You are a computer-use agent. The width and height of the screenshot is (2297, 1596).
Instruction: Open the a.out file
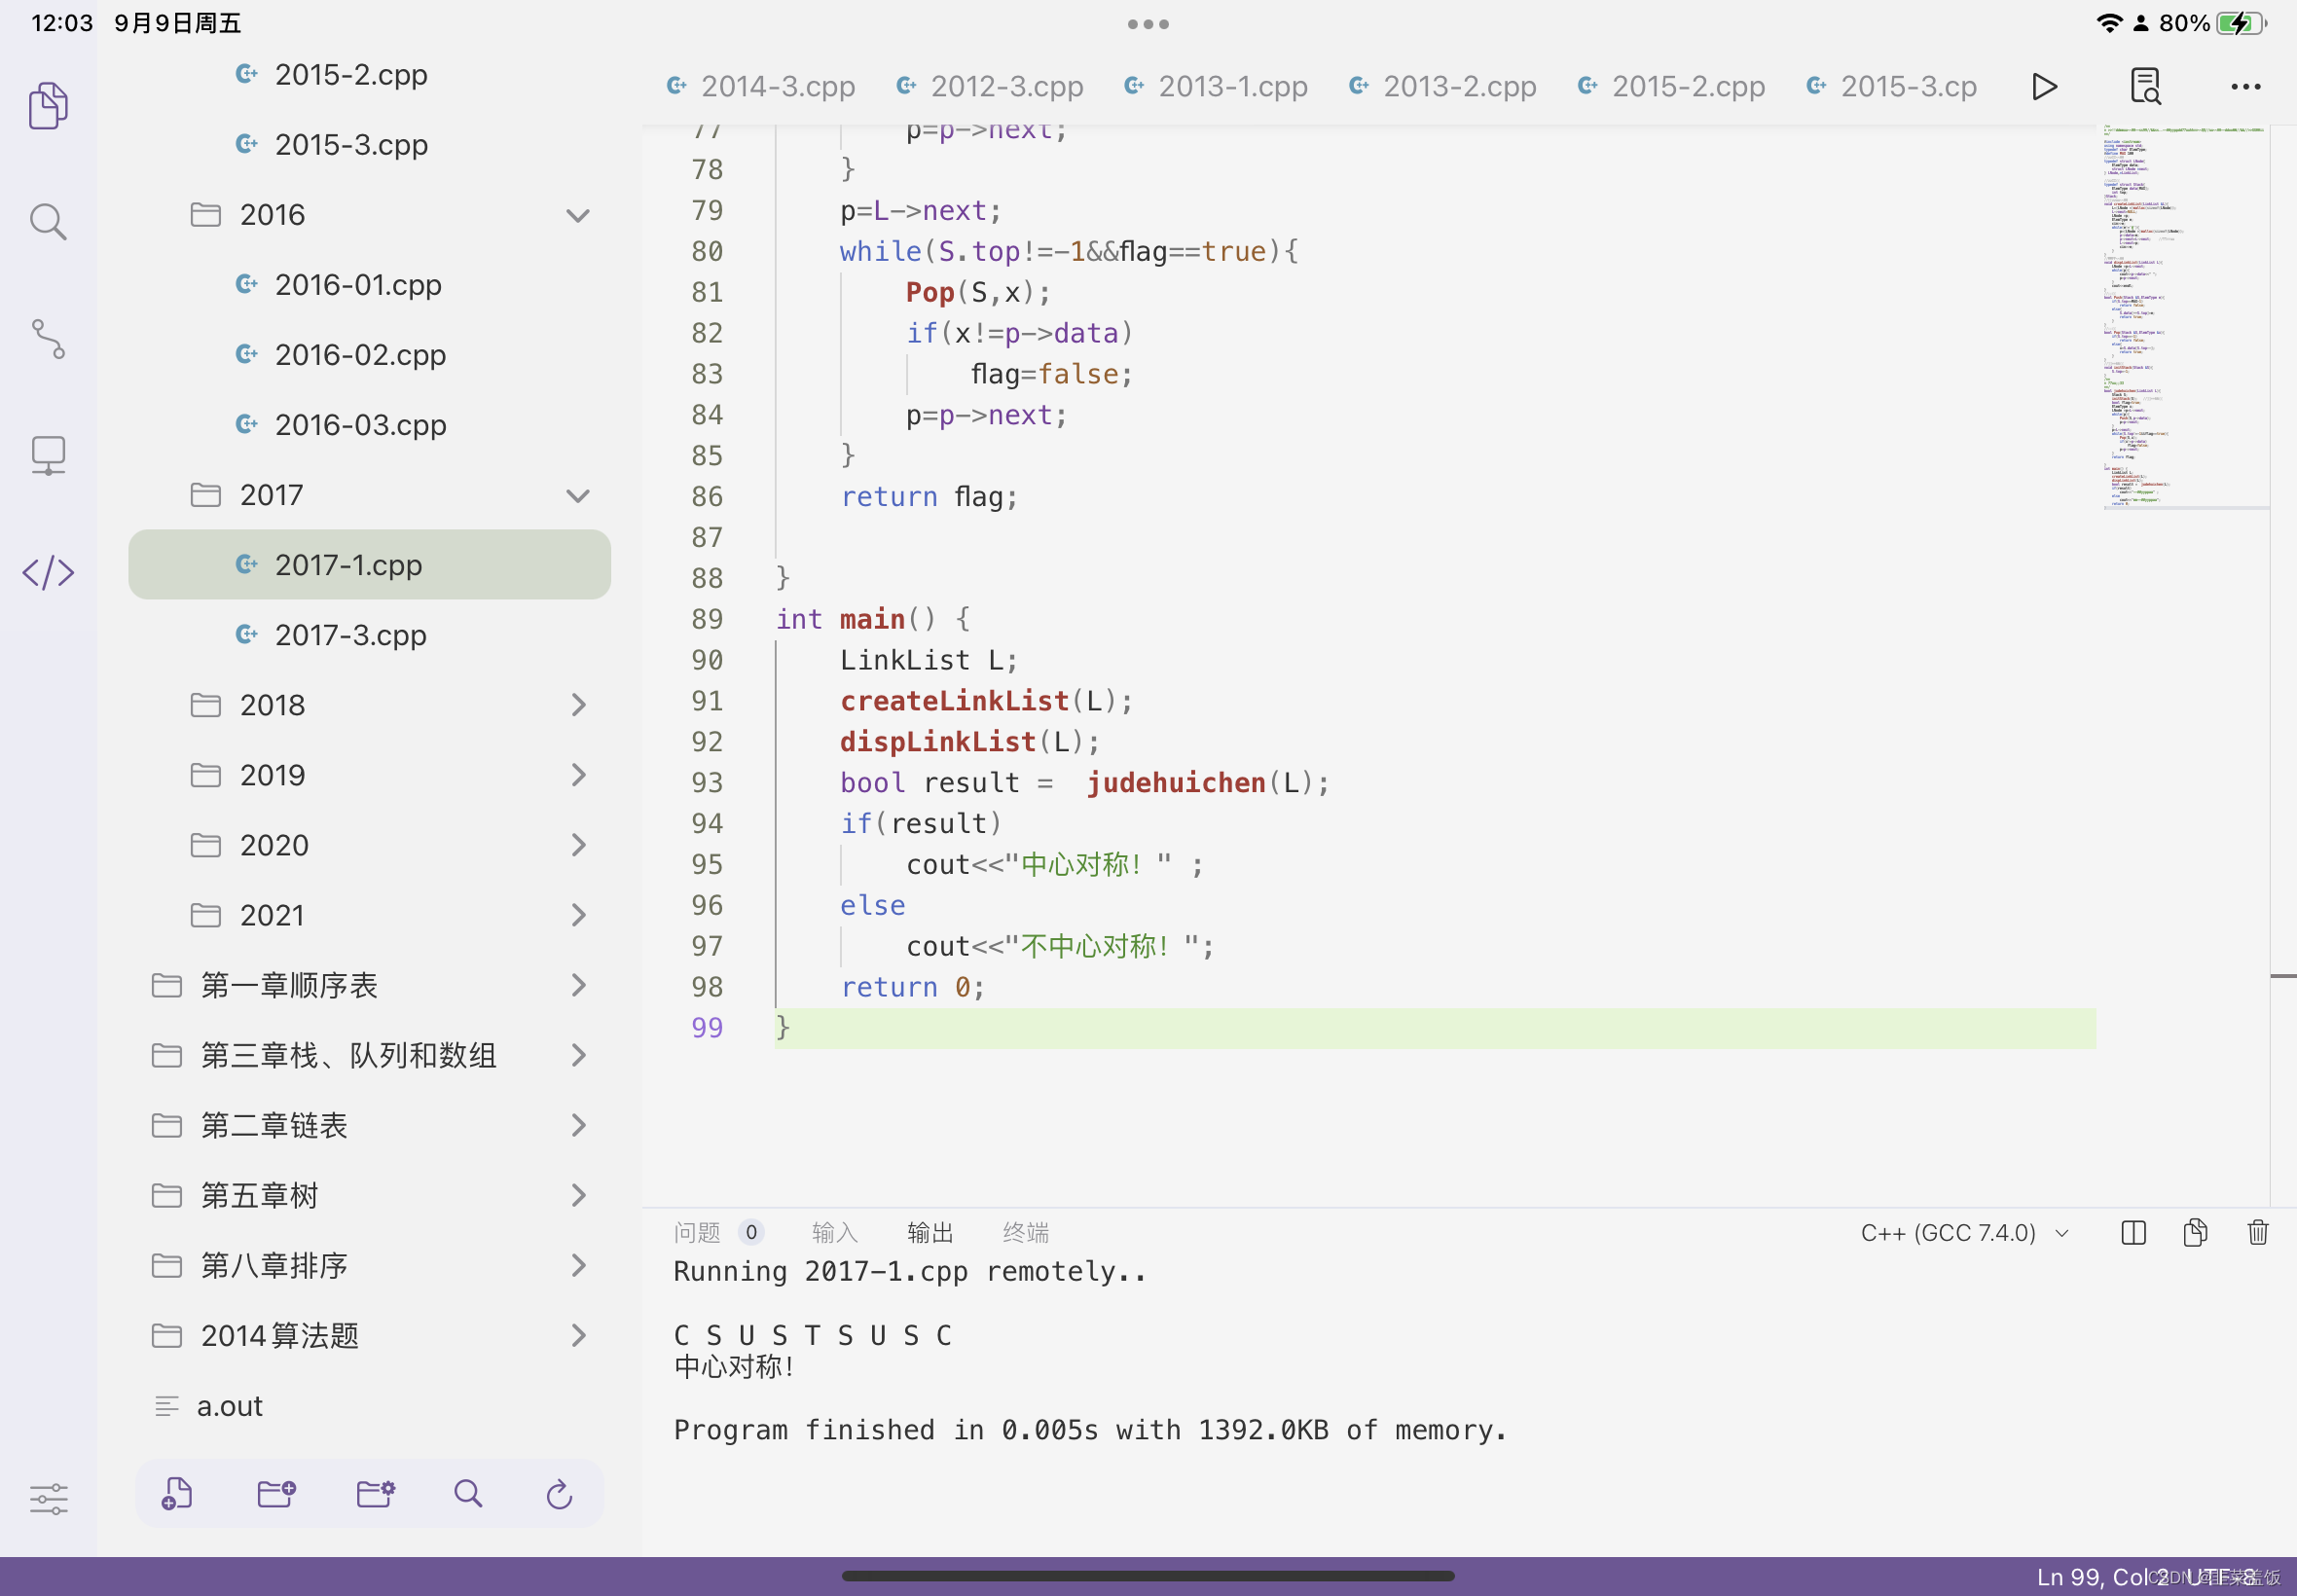click(369, 1405)
